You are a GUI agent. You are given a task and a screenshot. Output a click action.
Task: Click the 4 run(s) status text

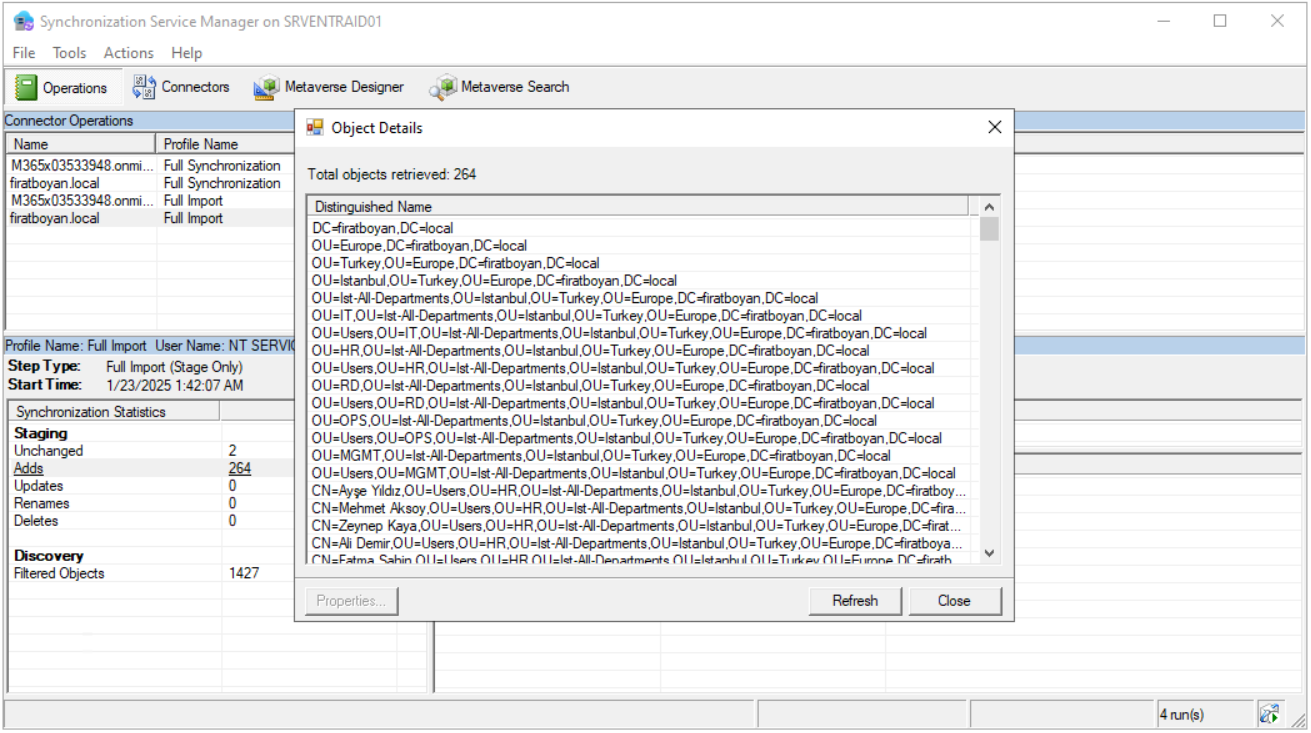click(x=1181, y=715)
